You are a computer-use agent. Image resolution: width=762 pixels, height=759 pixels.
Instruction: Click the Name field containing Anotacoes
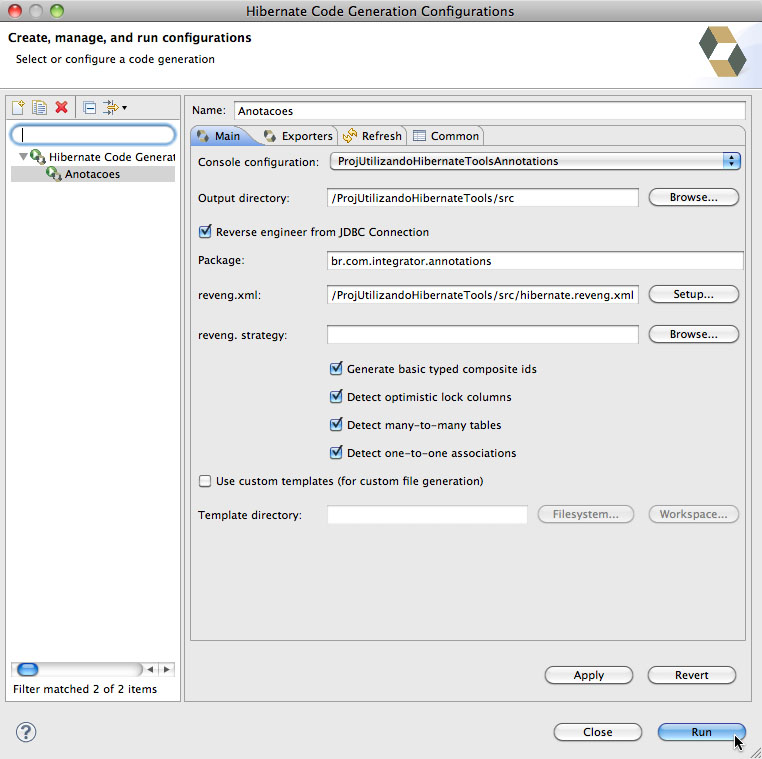[x=489, y=111]
